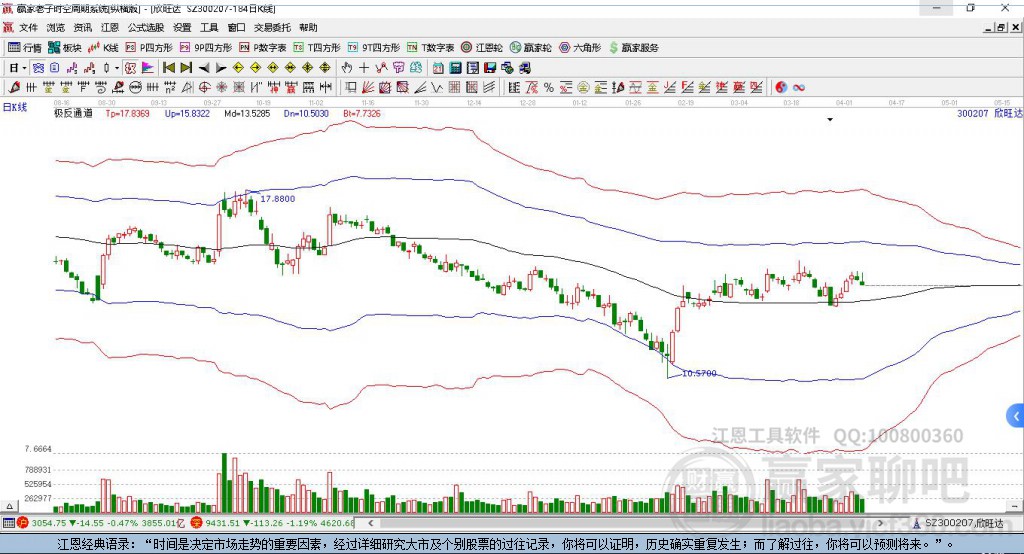The height and width of the screenshot is (554, 1024).
Task: Open the 浏览 menu
Action: pyautogui.click(x=56, y=27)
